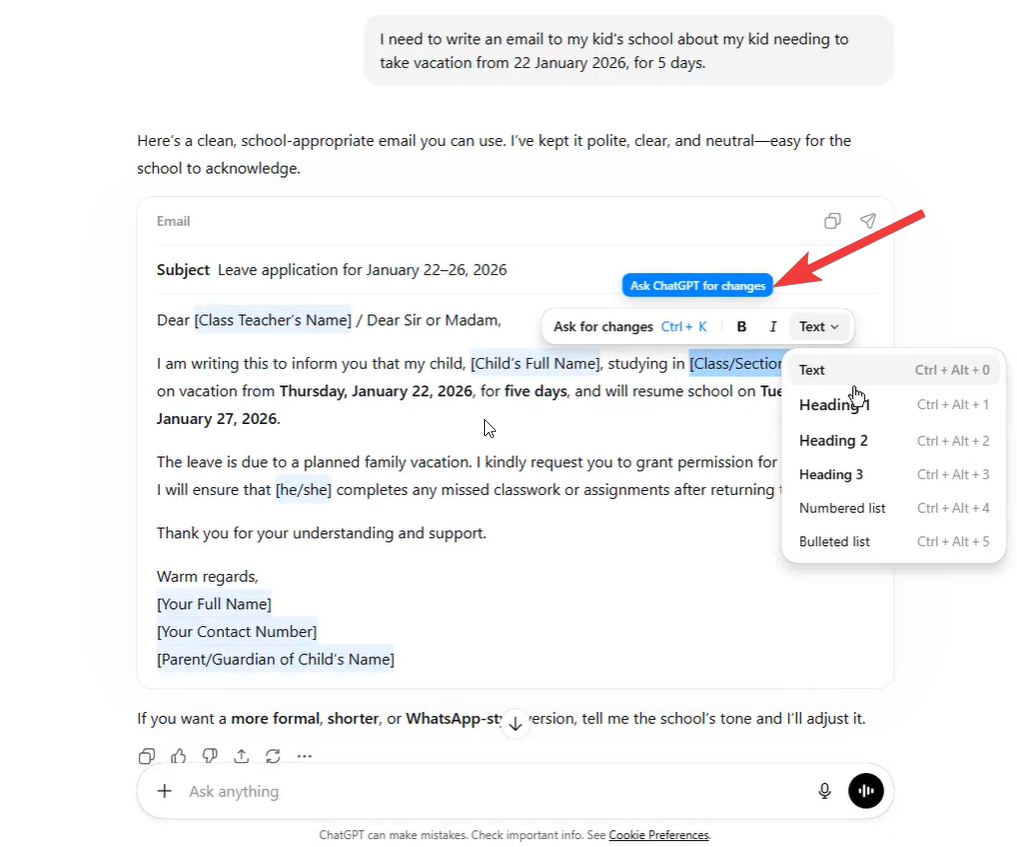Choose Heading 1 from style menu
Image resolution: width=1017 pixels, height=847 pixels.
[x=894, y=405]
